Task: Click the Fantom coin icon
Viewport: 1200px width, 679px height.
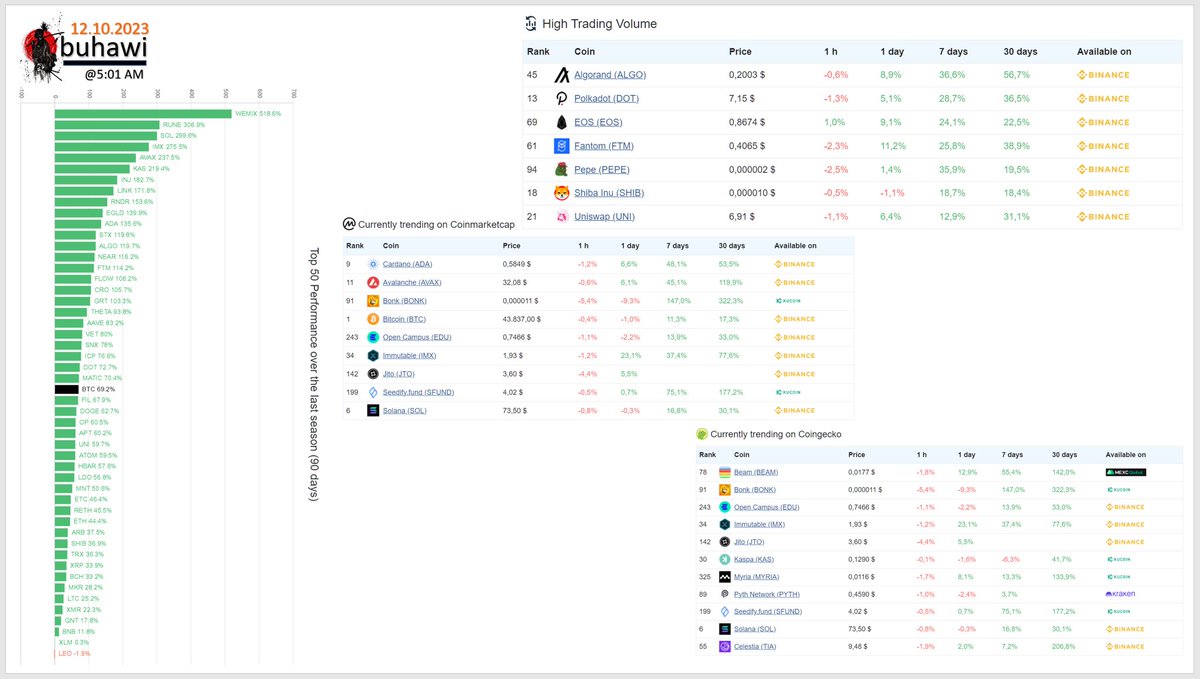Action: [x=561, y=146]
